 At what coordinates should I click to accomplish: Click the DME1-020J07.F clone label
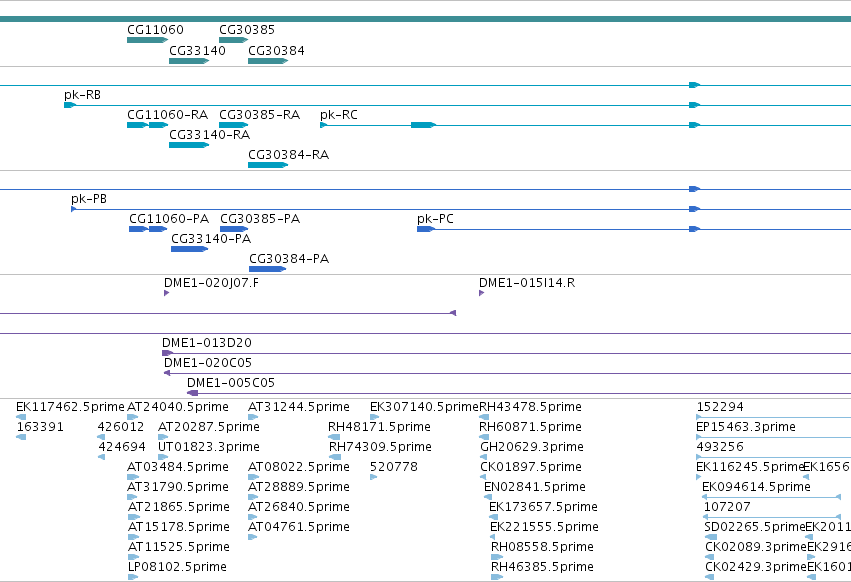[211, 283]
